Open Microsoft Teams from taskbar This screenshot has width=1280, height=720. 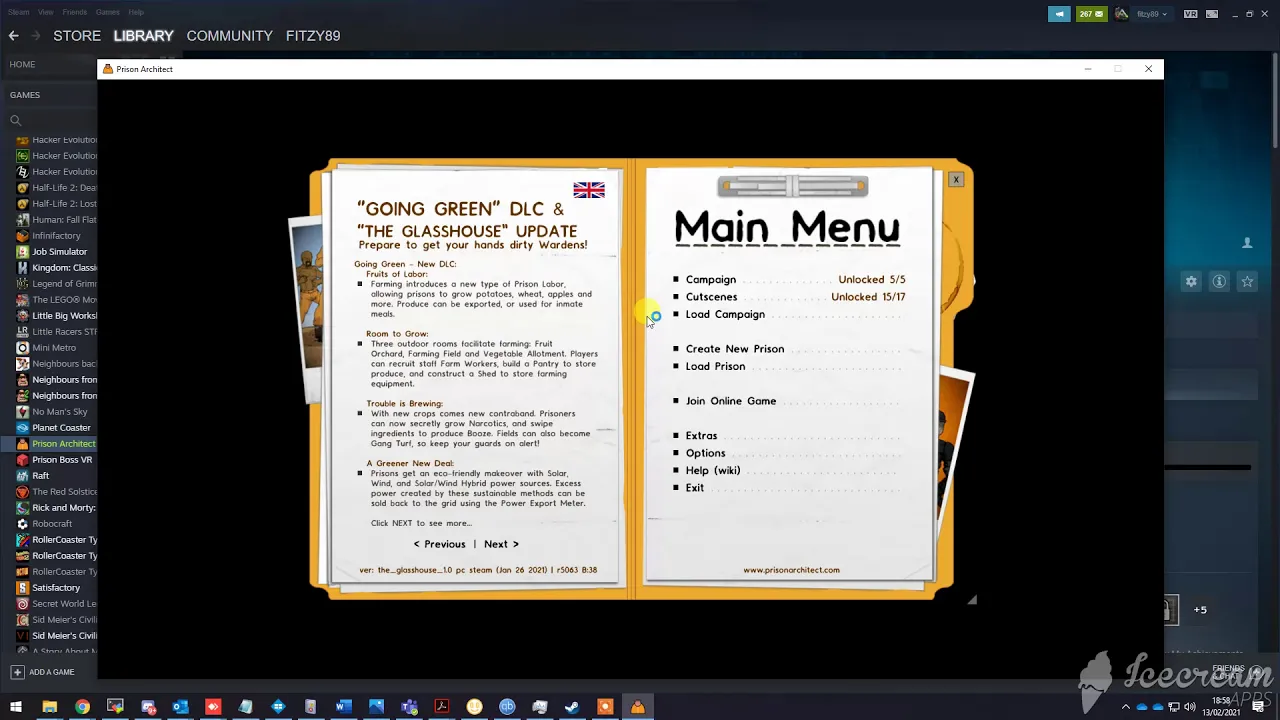409,707
